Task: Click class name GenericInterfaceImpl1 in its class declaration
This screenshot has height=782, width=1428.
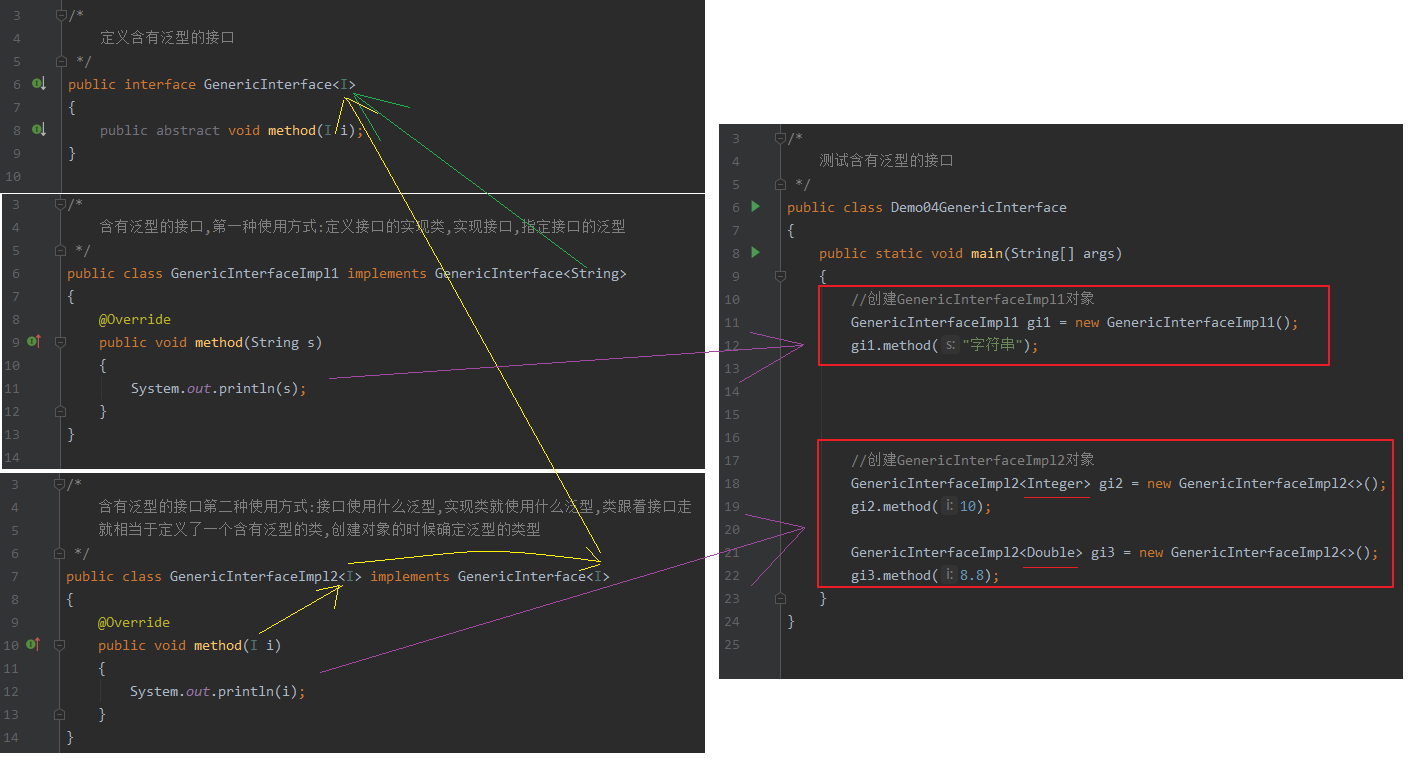Action: [x=255, y=273]
